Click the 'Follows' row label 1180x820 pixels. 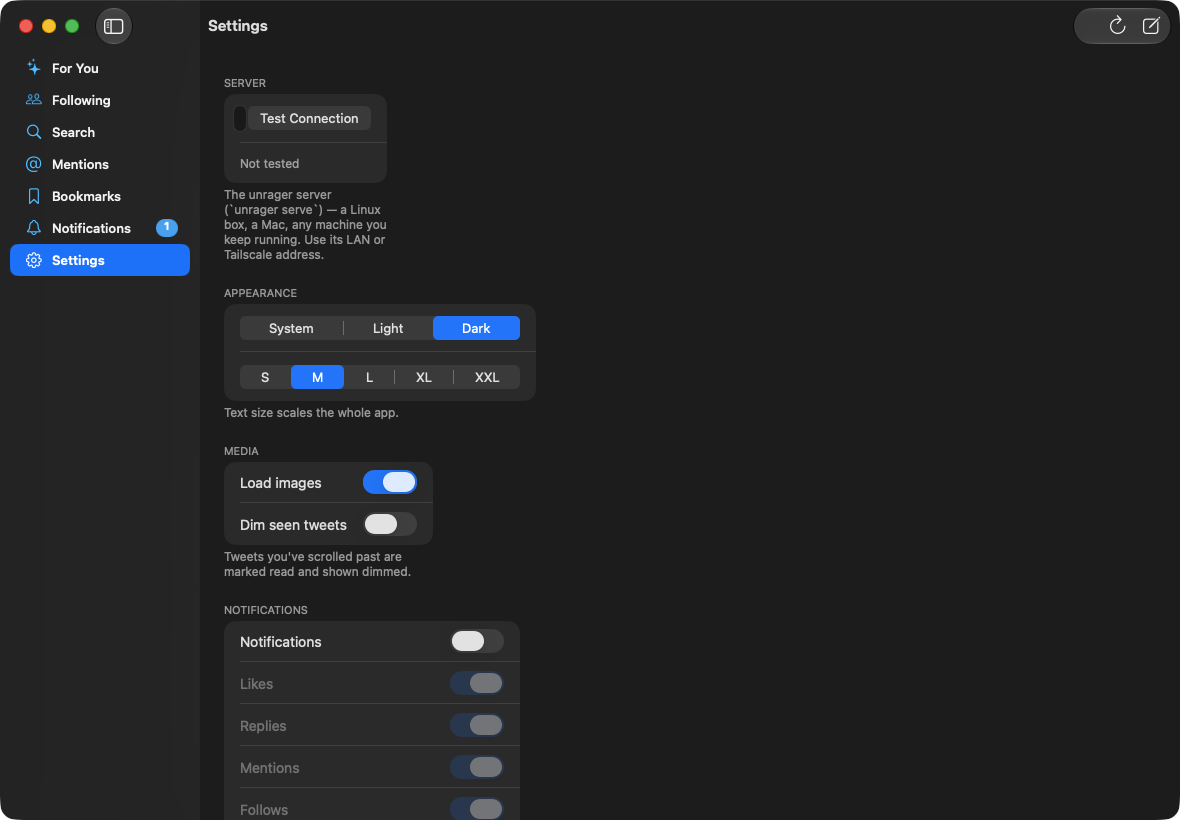(264, 810)
